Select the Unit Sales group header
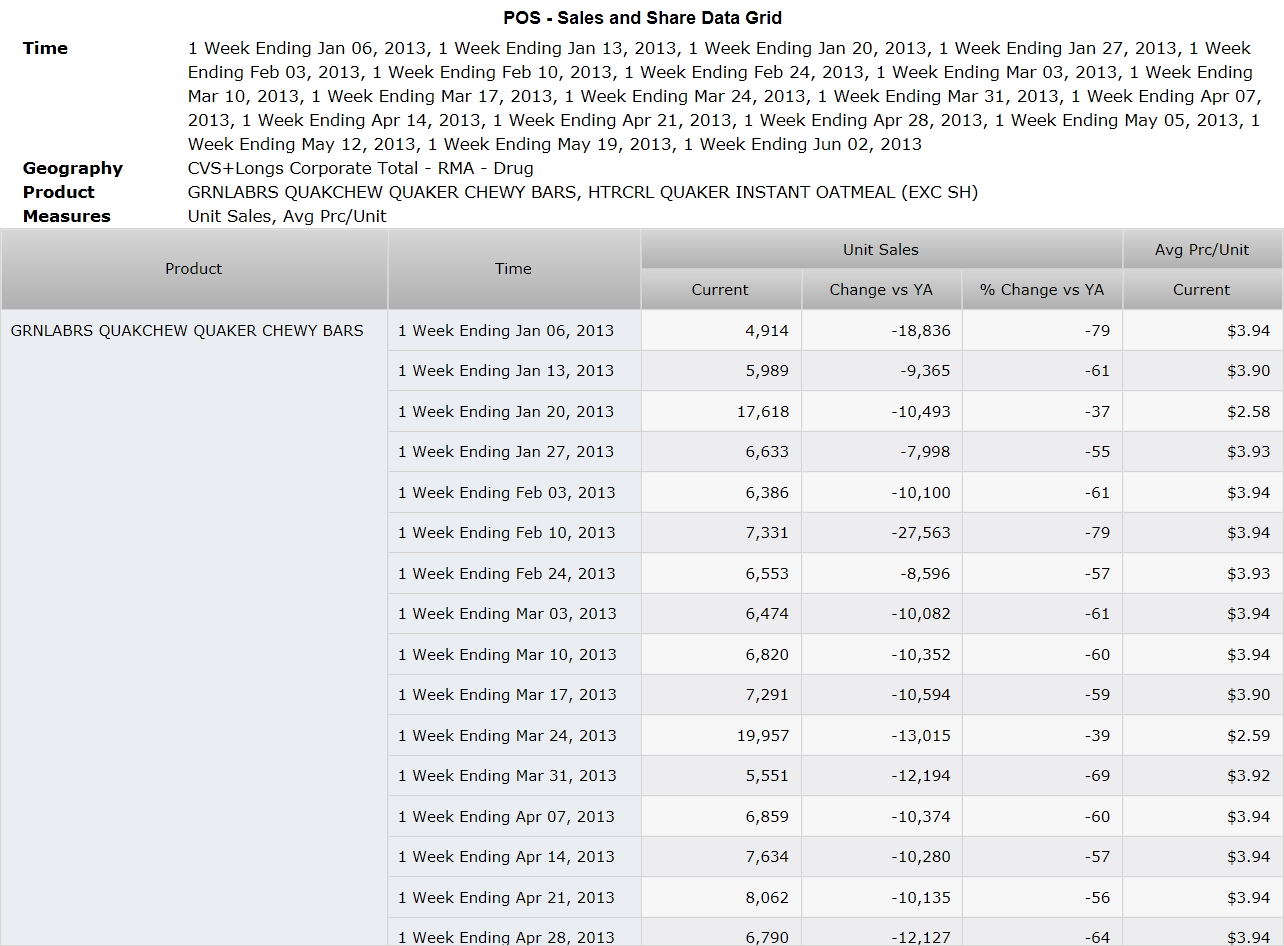This screenshot has width=1284, height=946. click(x=881, y=250)
